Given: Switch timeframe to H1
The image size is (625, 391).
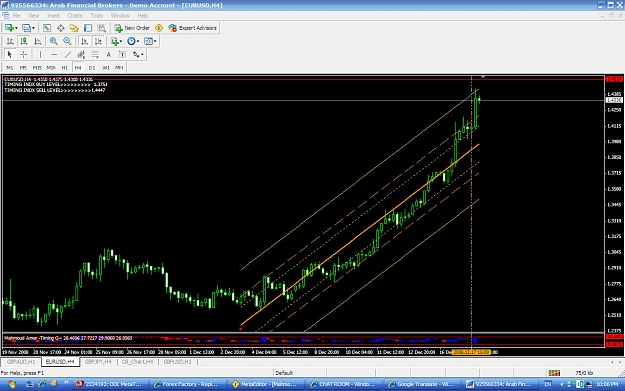Looking at the screenshot, I should (65, 68).
